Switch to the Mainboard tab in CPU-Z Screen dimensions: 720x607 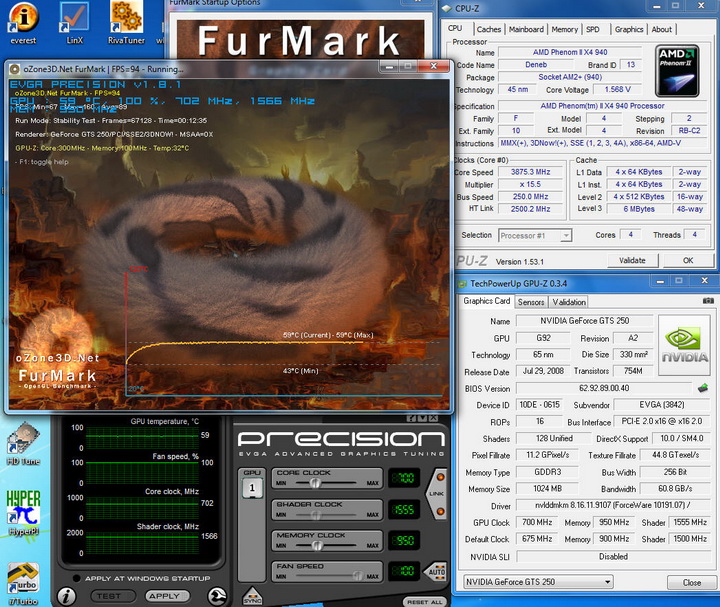point(526,29)
